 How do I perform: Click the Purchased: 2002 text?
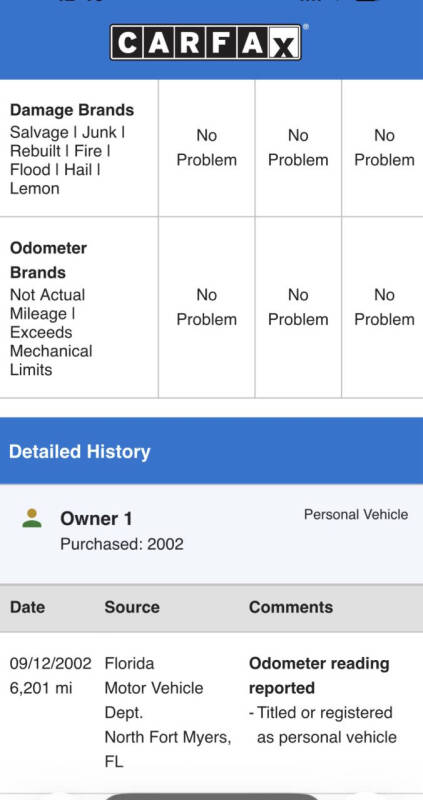[x=122, y=544]
